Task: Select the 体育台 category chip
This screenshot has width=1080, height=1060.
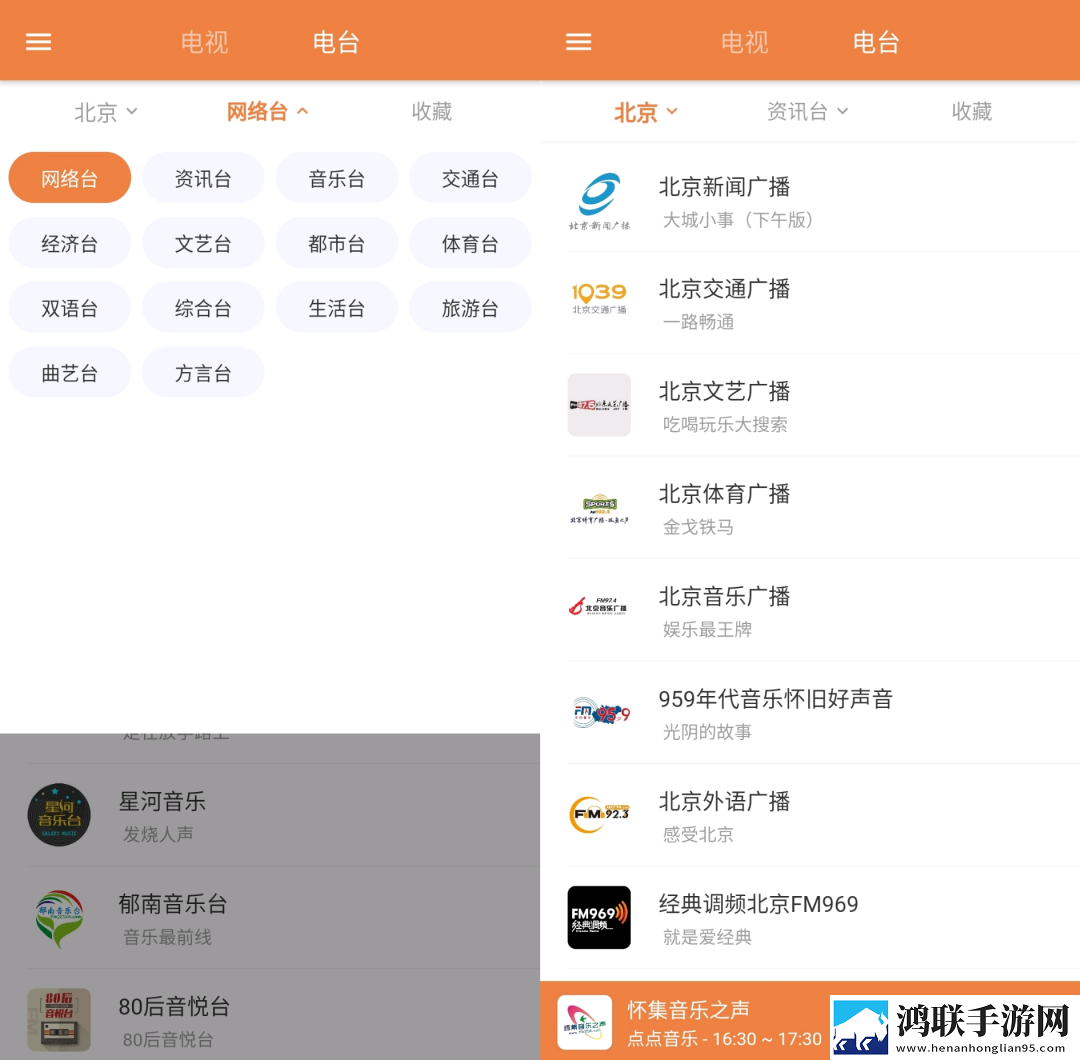Action: [x=470, y=243]
